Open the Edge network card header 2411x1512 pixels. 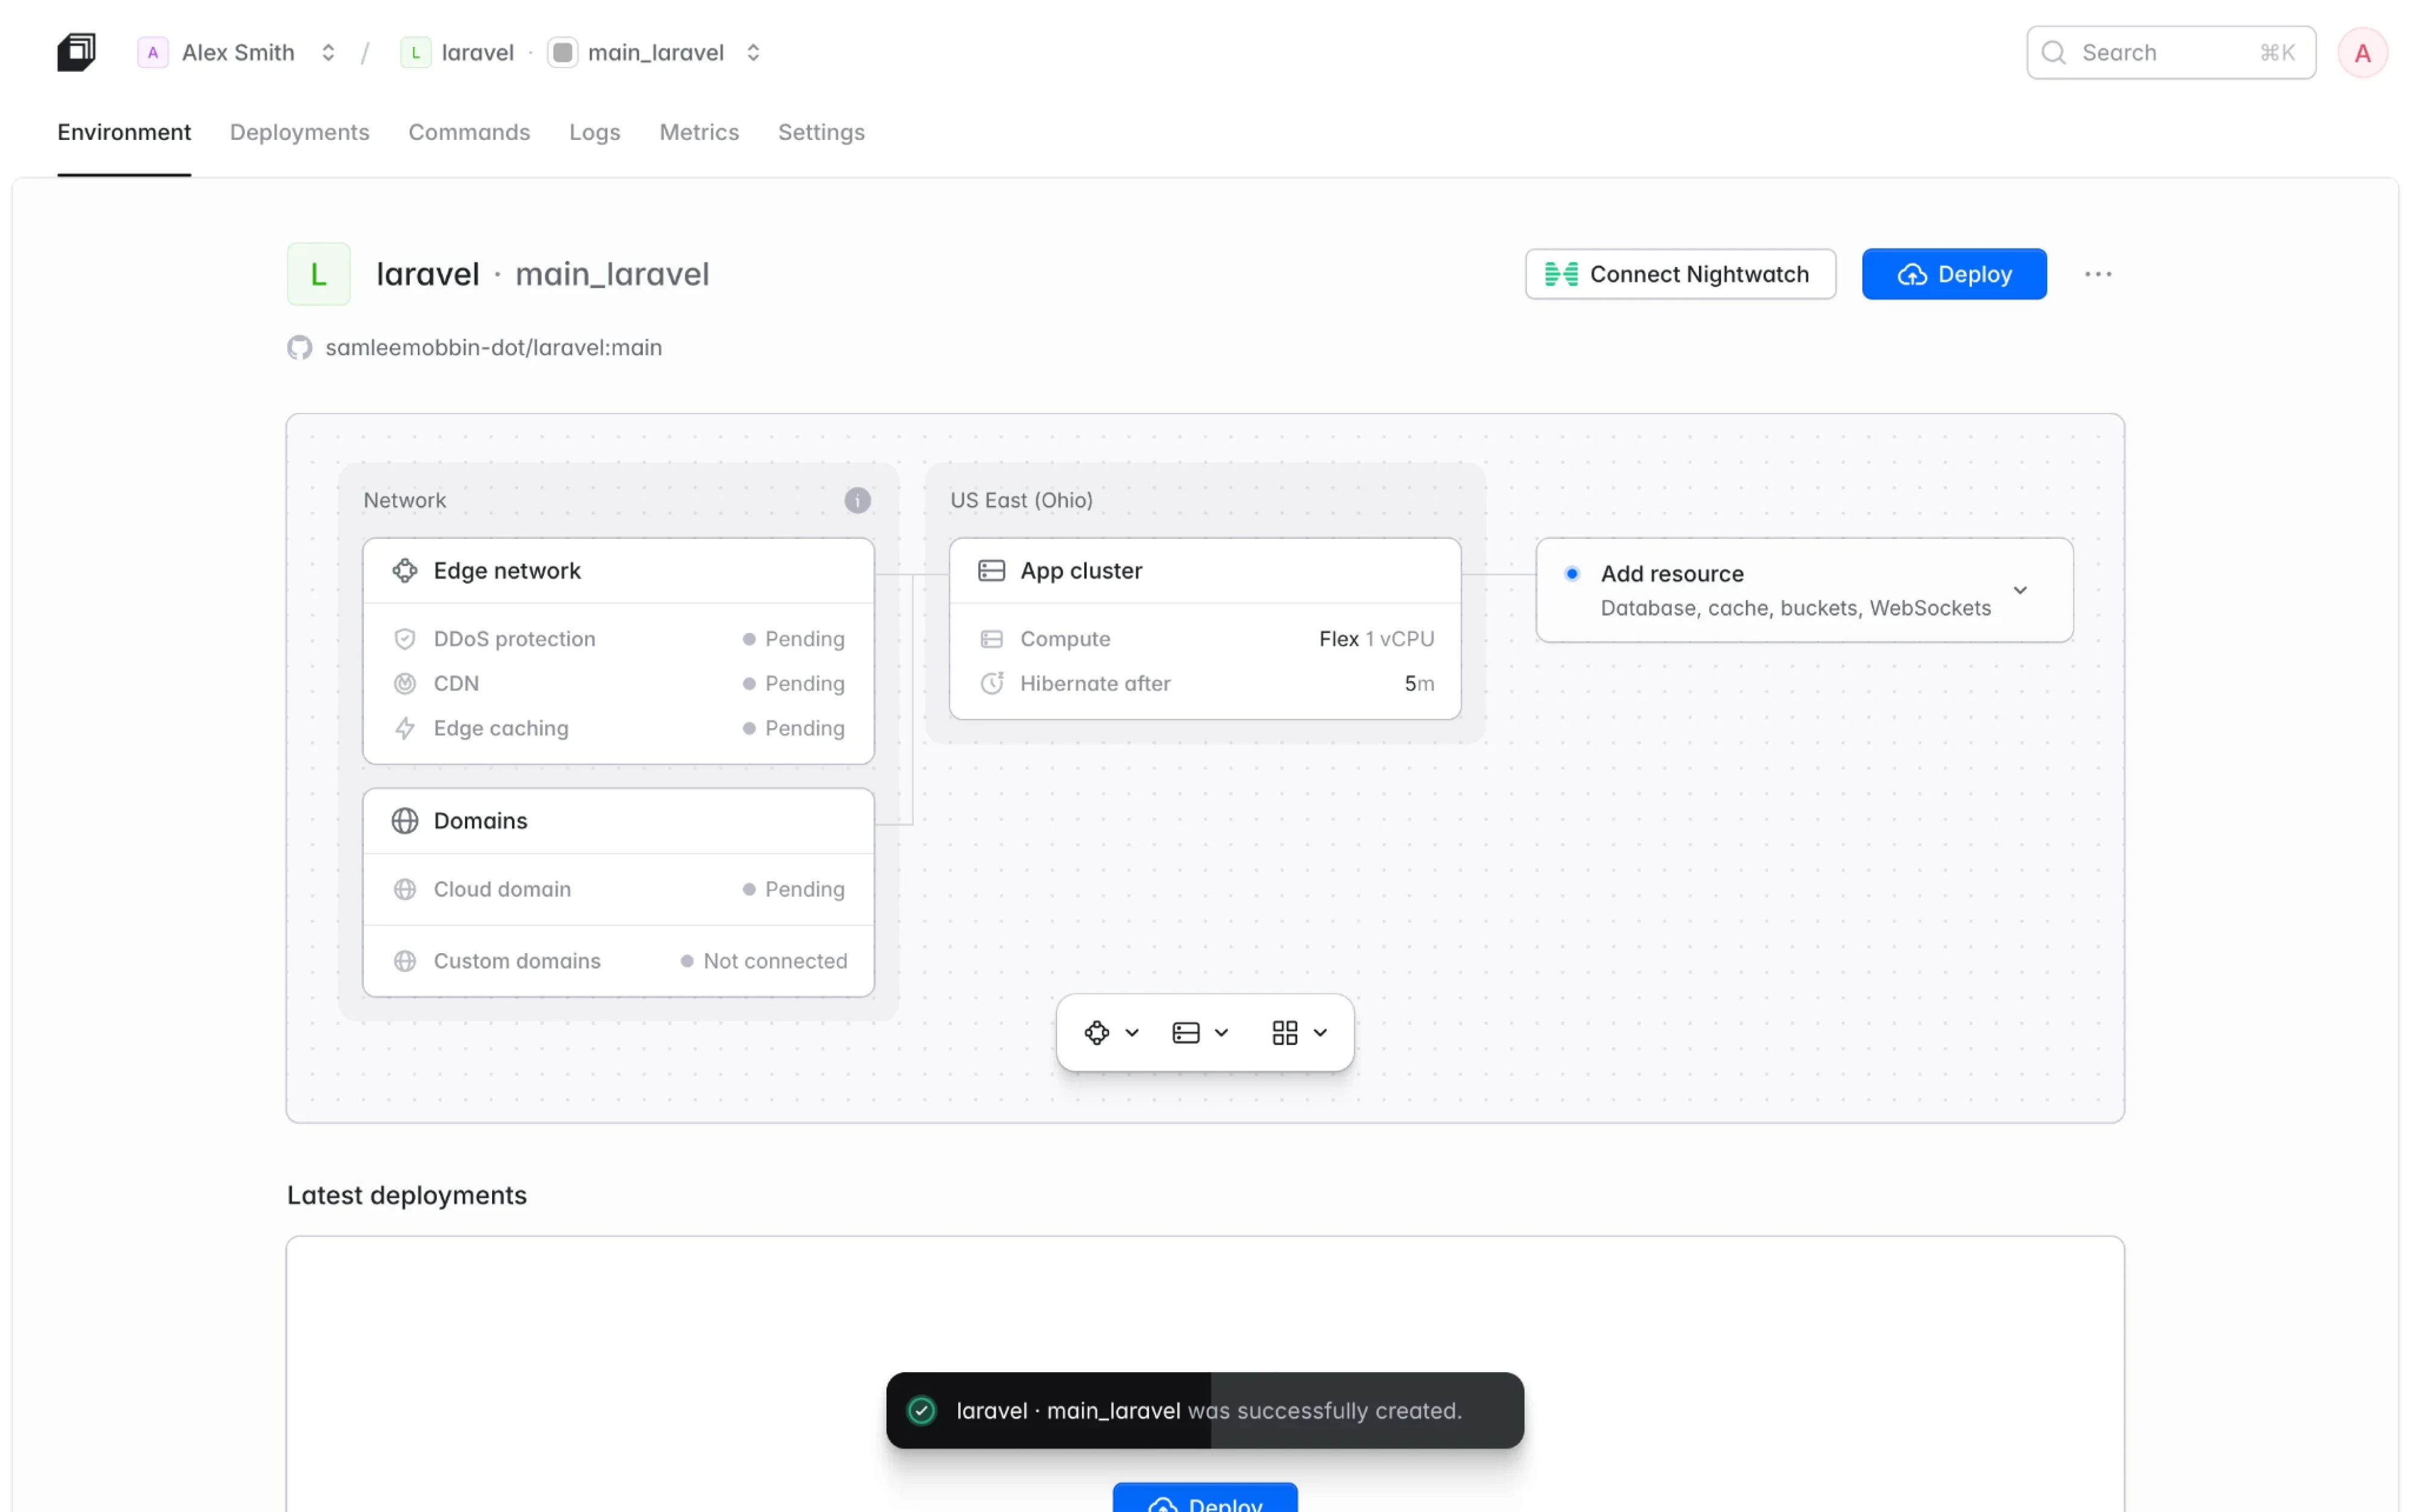coord(618,571)
